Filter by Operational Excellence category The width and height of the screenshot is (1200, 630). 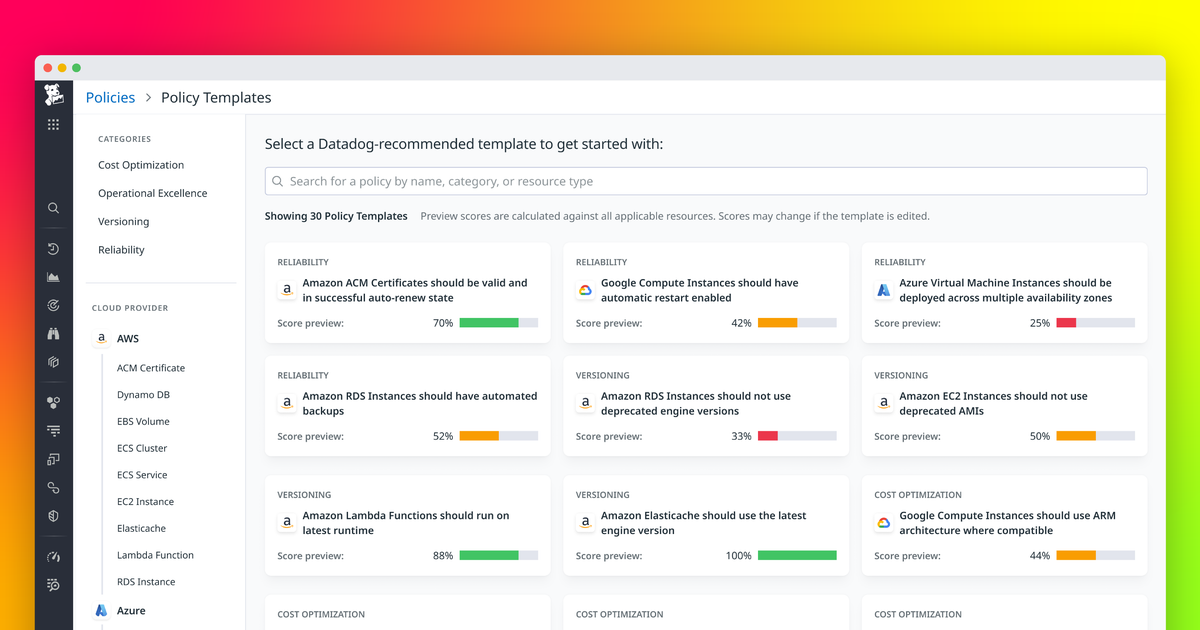(x=153, y=193)
